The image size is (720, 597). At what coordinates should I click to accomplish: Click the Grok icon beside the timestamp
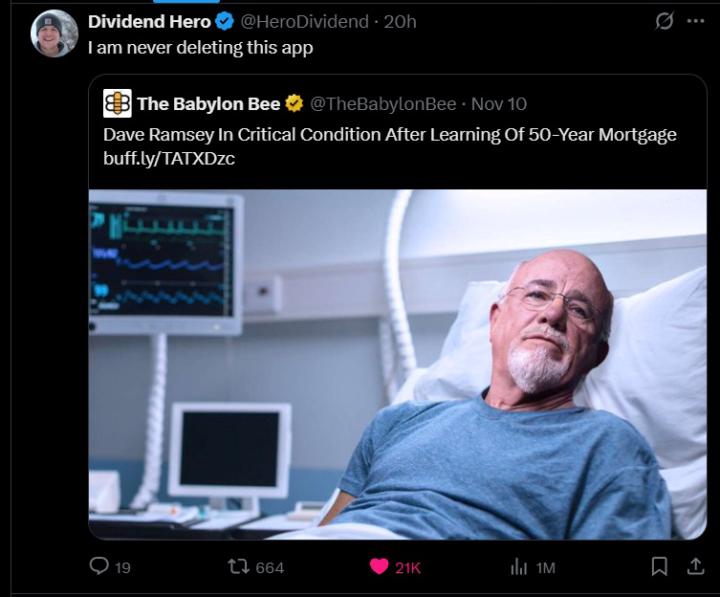point(661,21)
